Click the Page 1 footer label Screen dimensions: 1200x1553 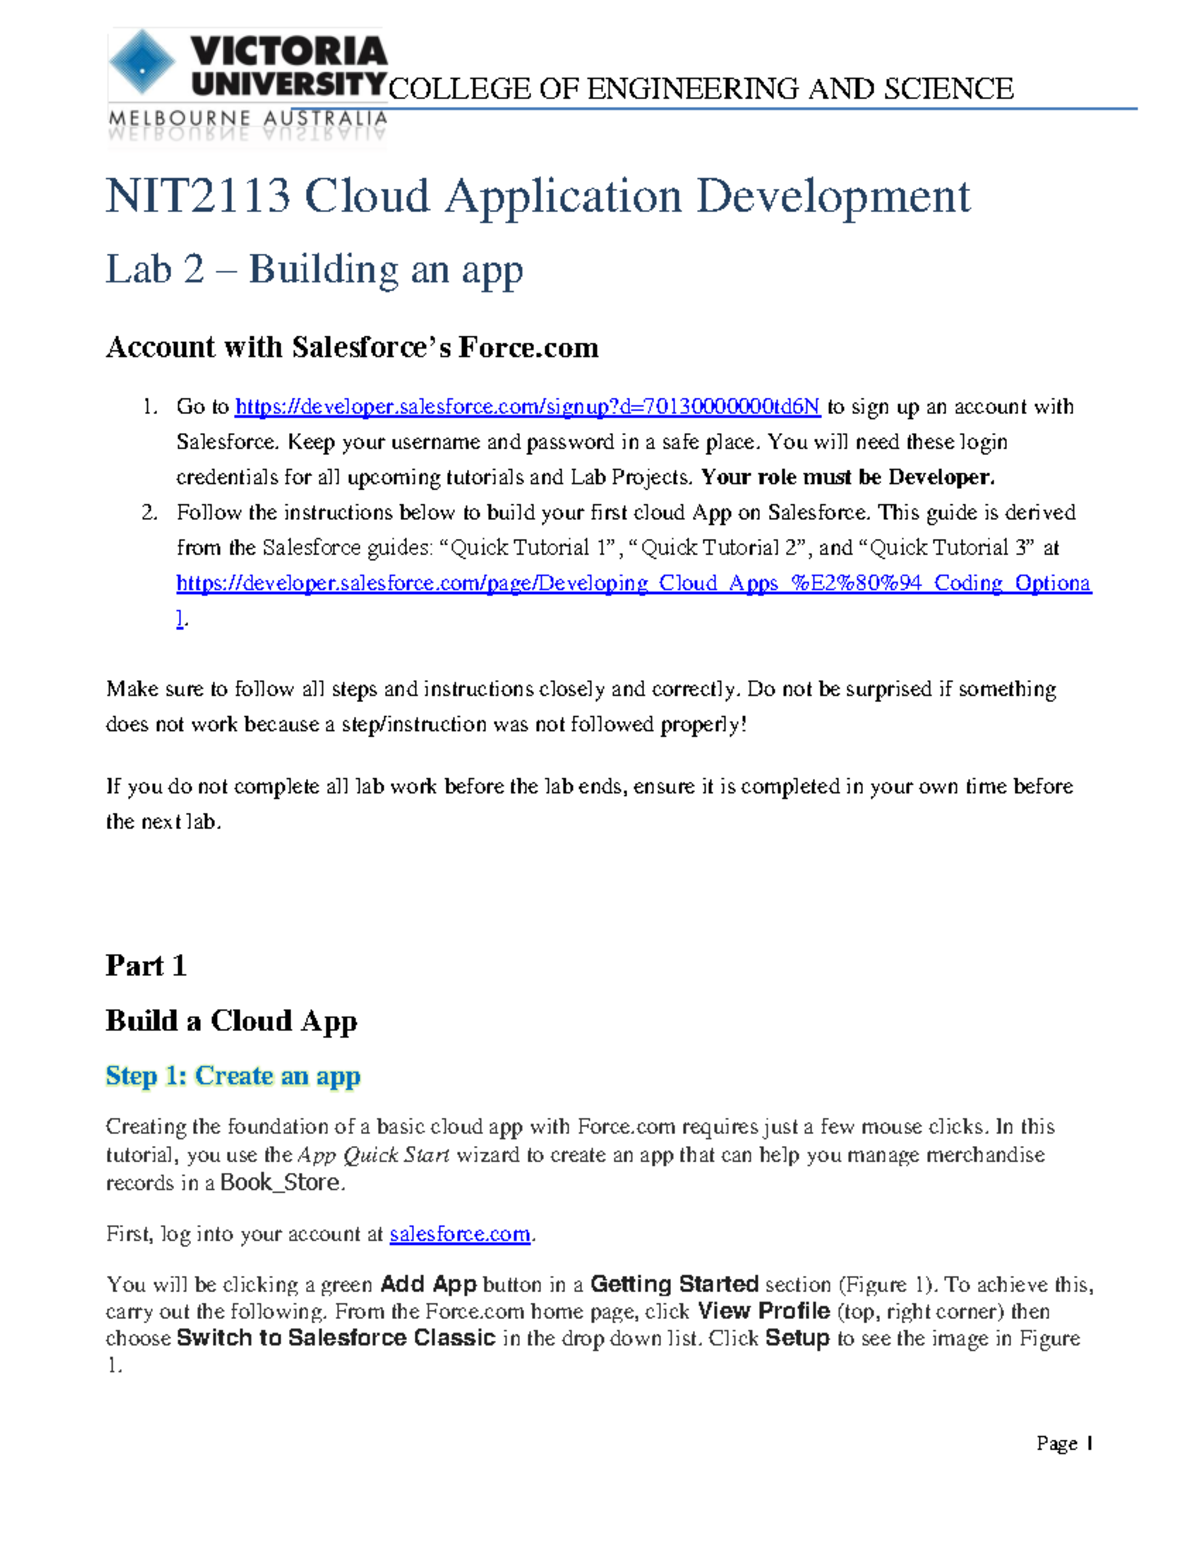click(x=1062, y=1443)
